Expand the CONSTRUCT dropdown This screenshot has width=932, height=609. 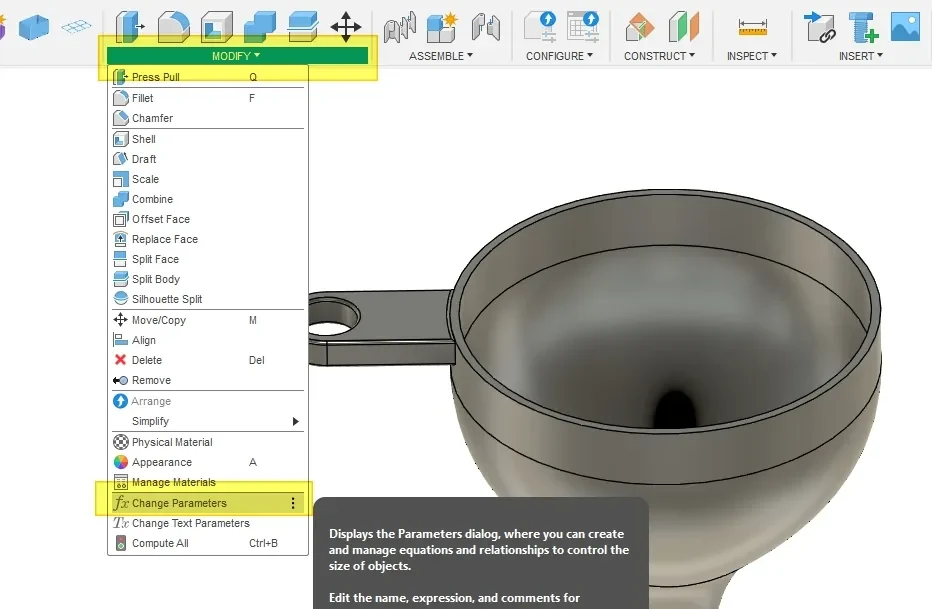click(x=659, y=56)
